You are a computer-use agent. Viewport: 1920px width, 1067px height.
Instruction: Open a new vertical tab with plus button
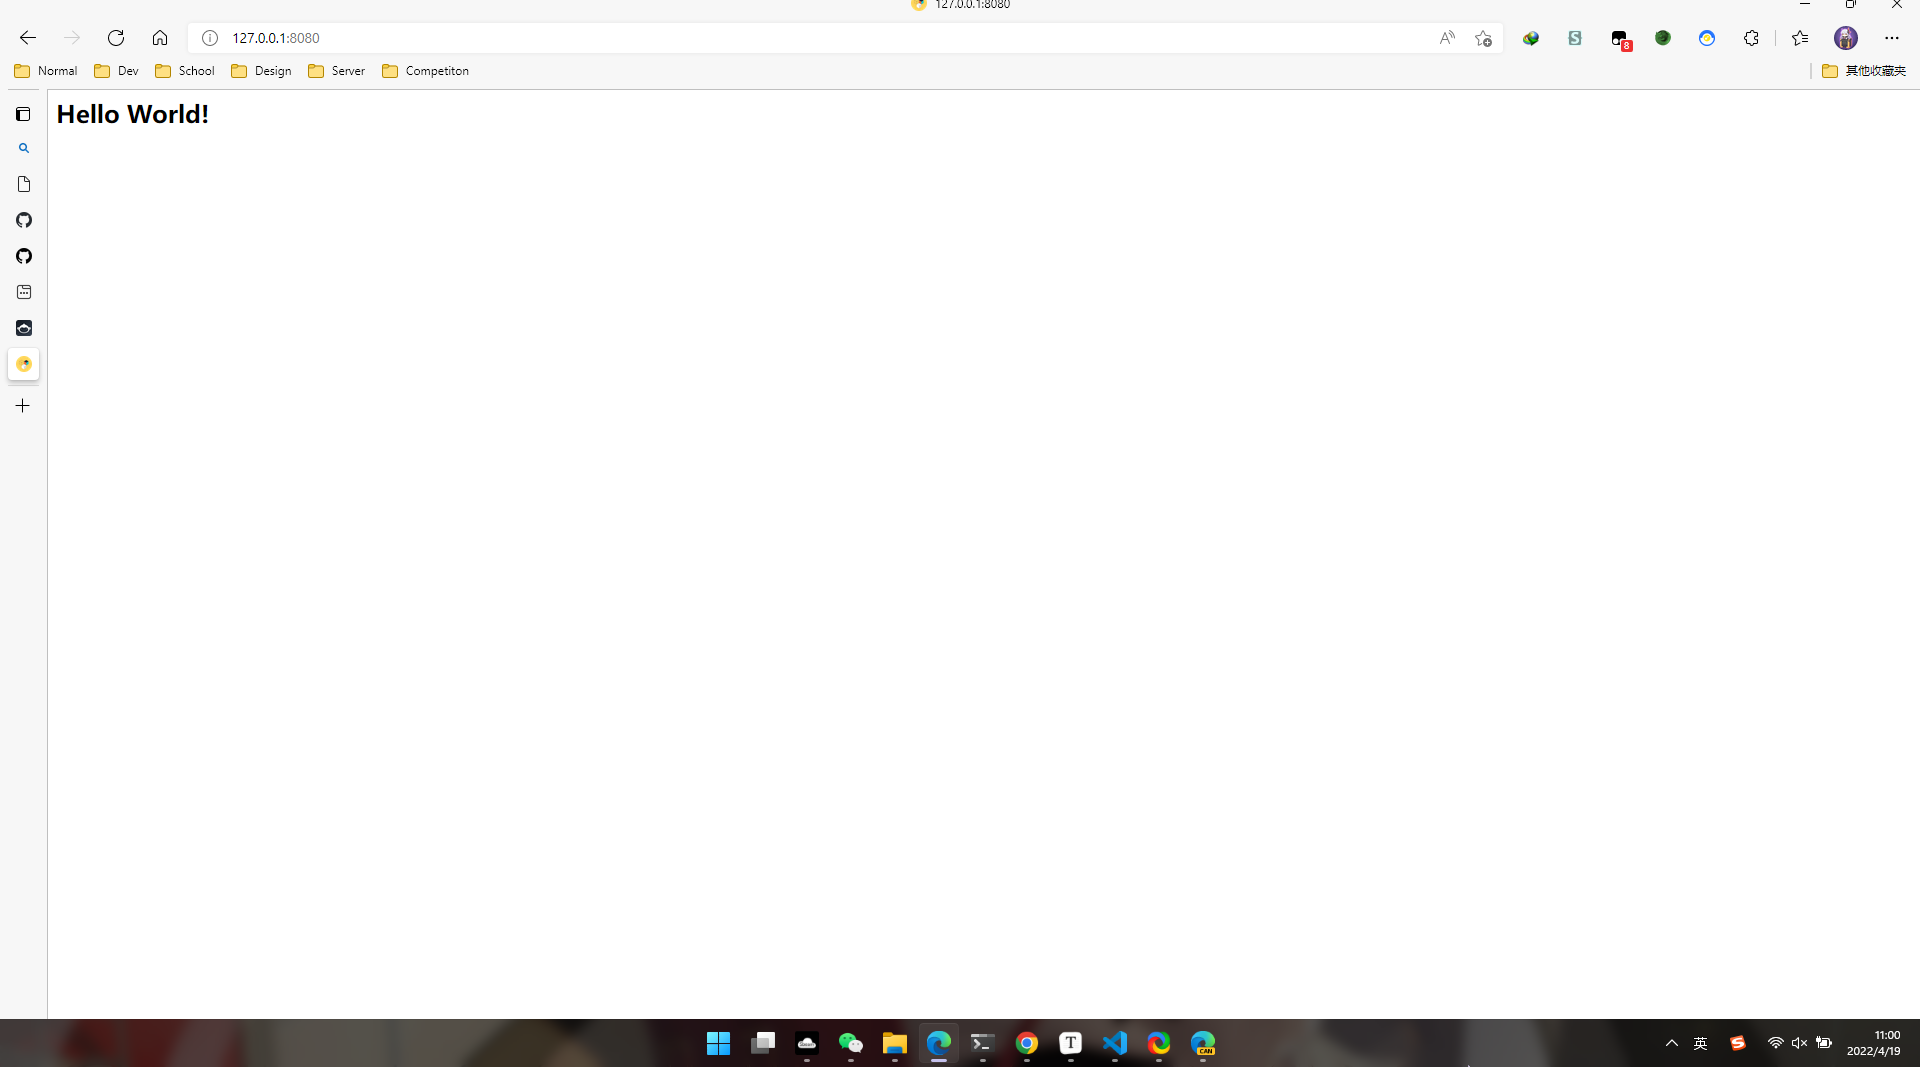pos(23,406)
